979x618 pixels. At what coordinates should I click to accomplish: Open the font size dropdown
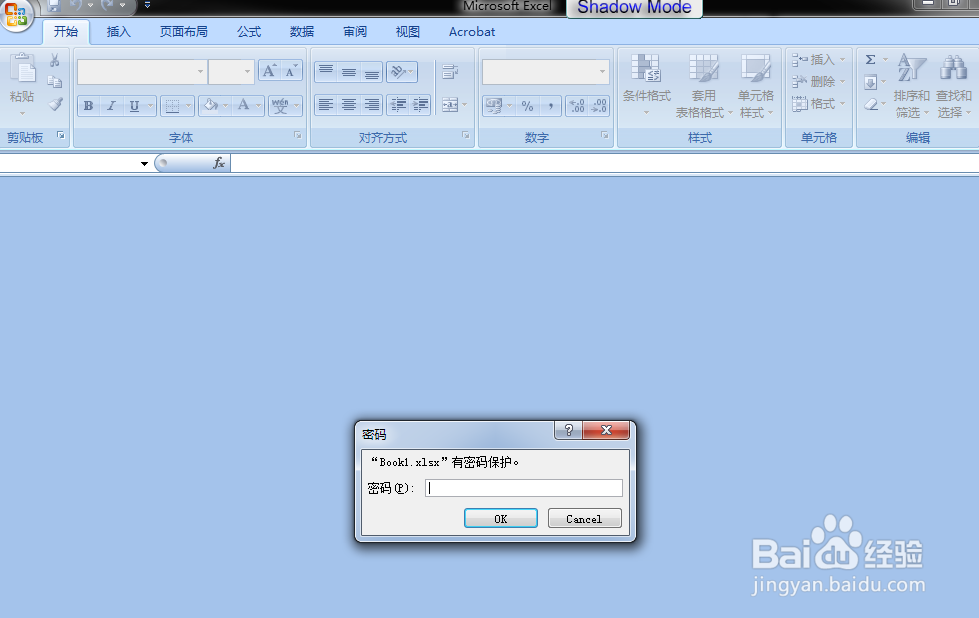pyautogui.click(x=247, y=71)
